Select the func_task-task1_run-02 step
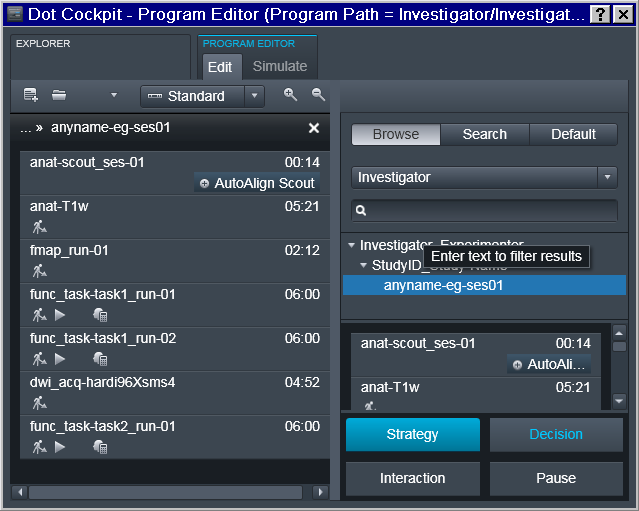 [175, 349]
